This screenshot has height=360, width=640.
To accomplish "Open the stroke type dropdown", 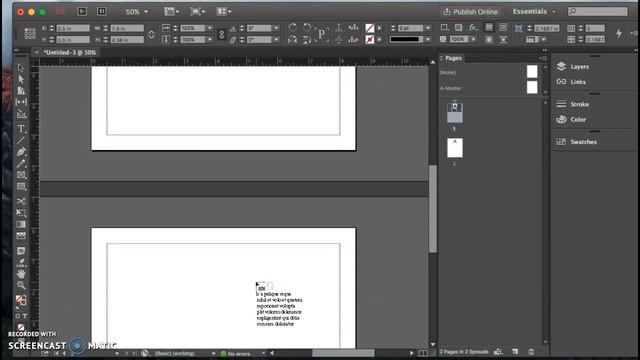I will (428, 40).
